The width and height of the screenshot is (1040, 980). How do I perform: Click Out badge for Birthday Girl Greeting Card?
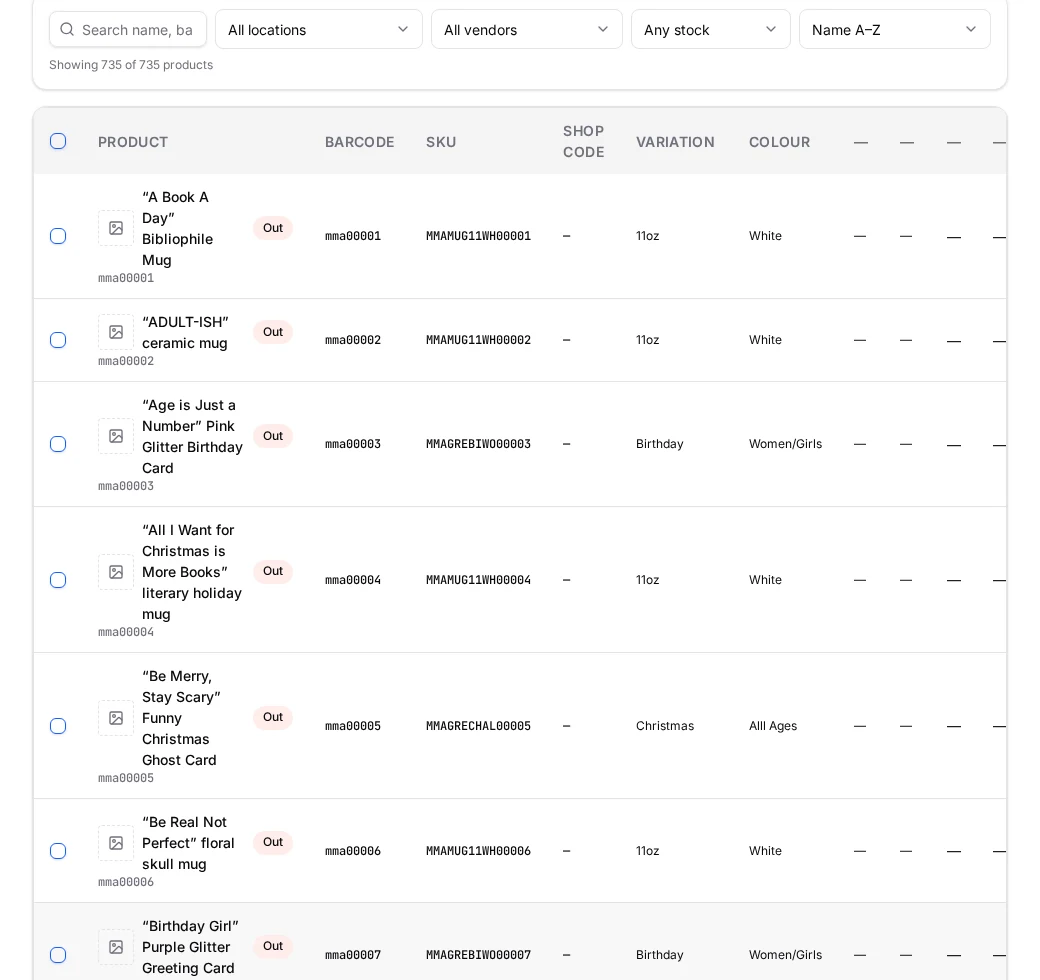click(273, 946)
